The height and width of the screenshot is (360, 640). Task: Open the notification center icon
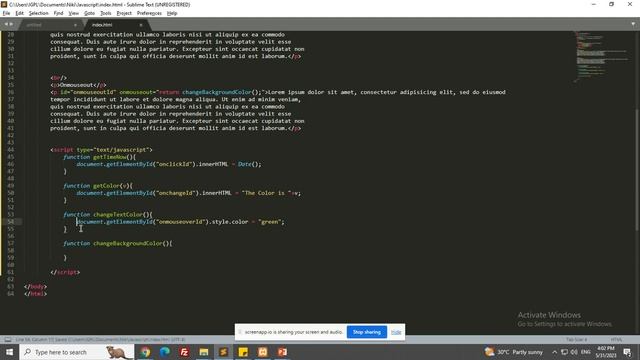point(627,352)
